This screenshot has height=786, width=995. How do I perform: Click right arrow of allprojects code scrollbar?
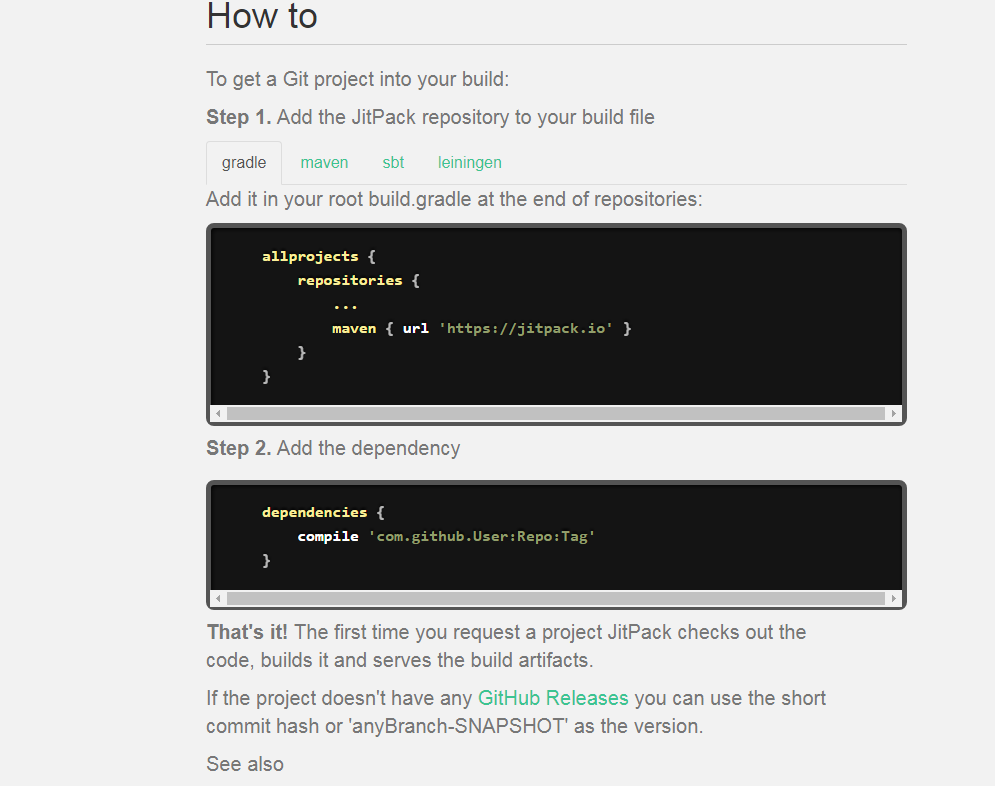[893, 414]
